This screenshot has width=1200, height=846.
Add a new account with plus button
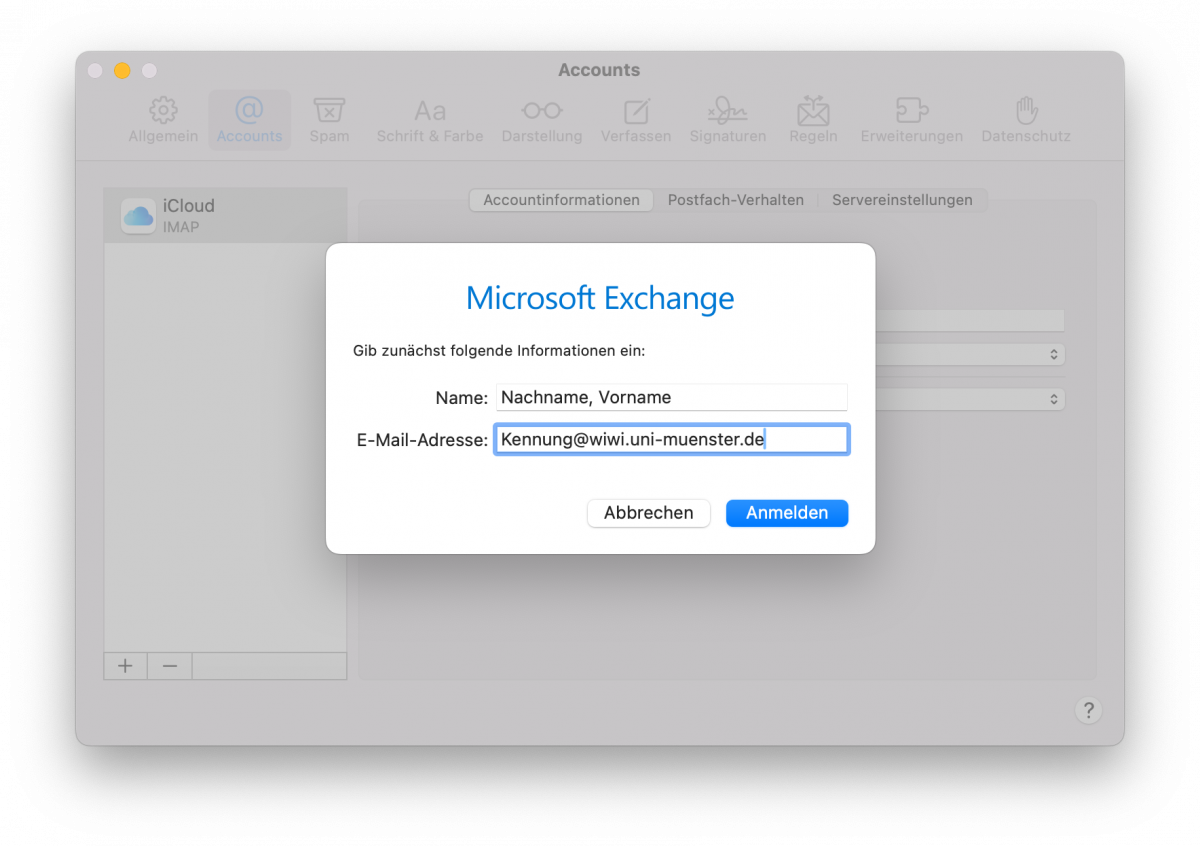tap(125, 666)
